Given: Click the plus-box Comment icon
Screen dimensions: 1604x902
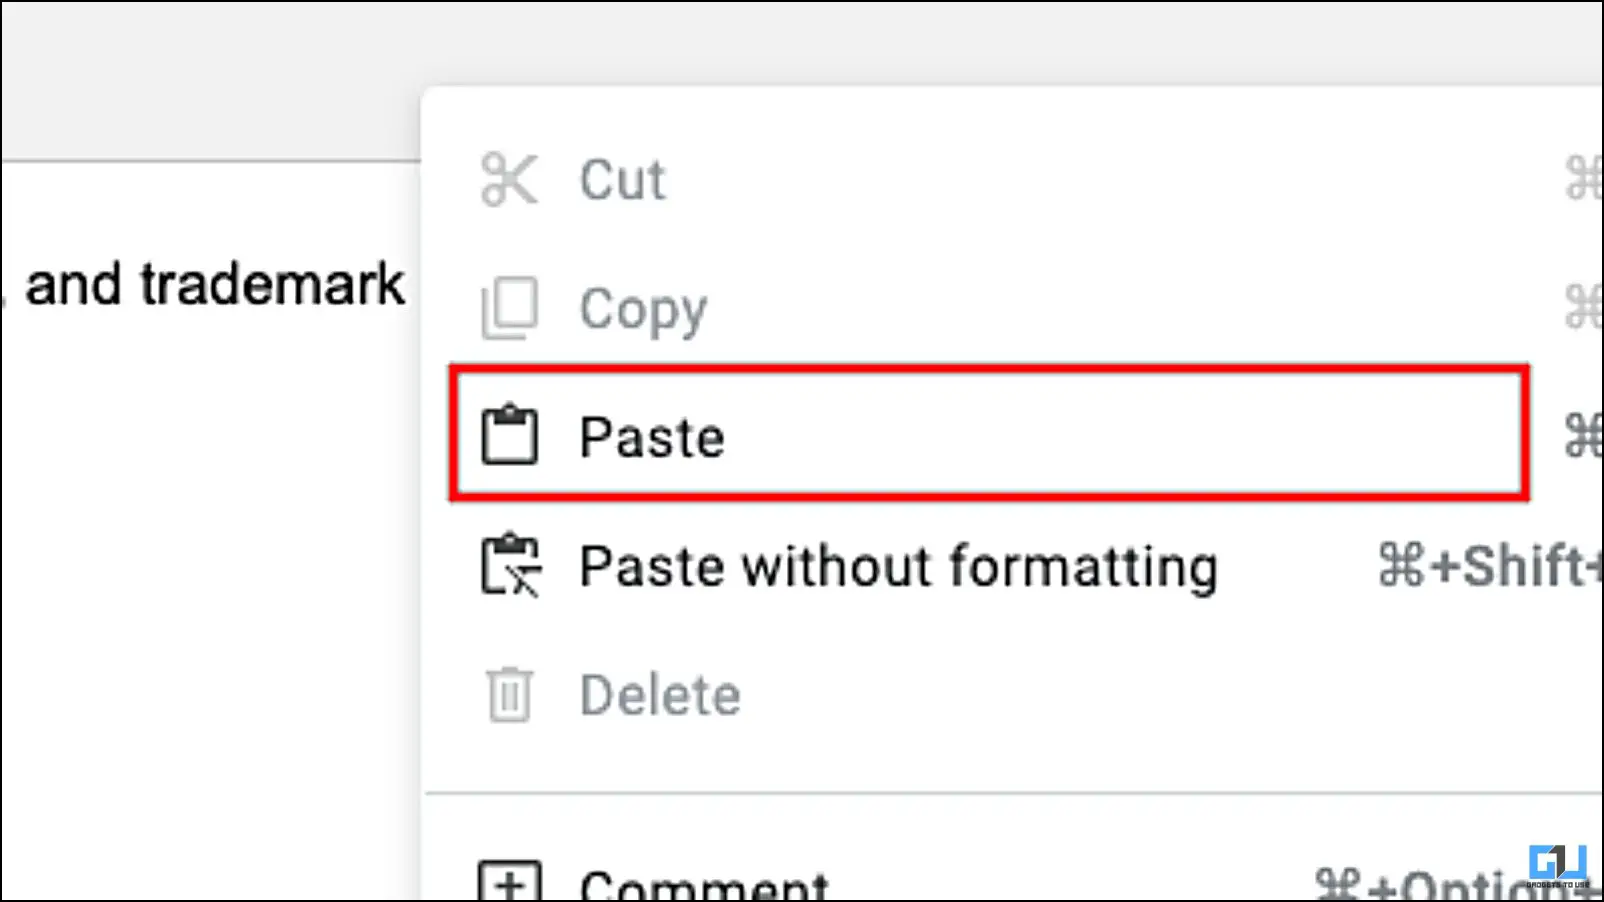Looking at the screenshot, I should [x=509, y=882].
